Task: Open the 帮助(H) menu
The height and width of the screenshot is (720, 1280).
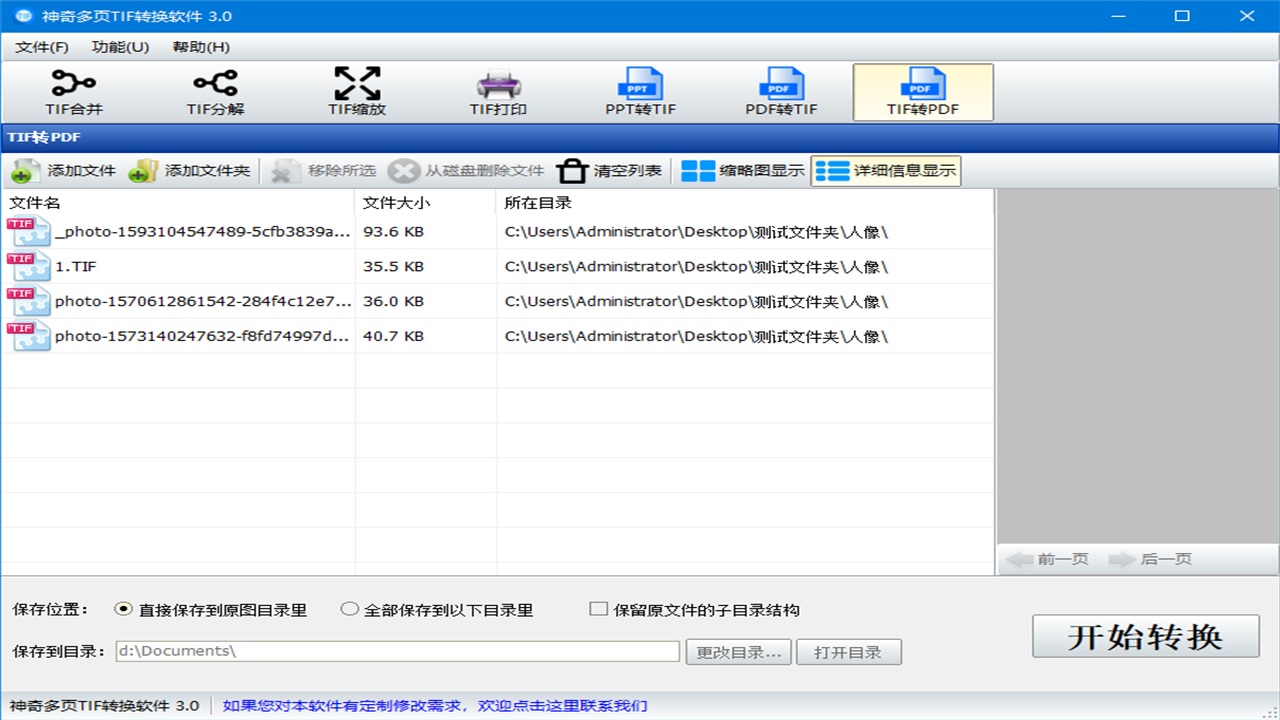Action: tap(198, 46)
